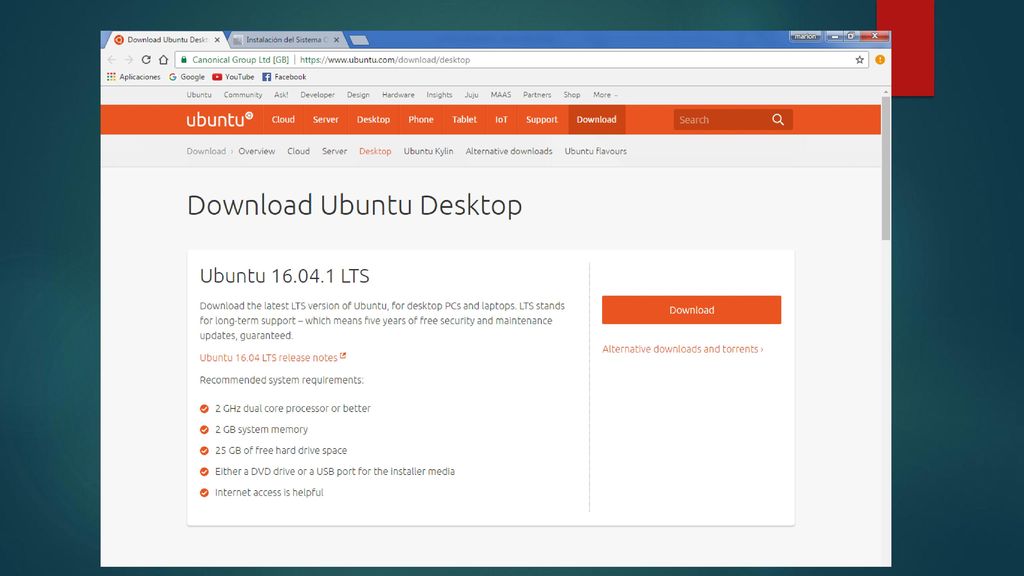This screenshot has width=1024, height=576.
Task: Open Ubuntu flavours in the sub-navigation
Action: click(x=596, y=151)
